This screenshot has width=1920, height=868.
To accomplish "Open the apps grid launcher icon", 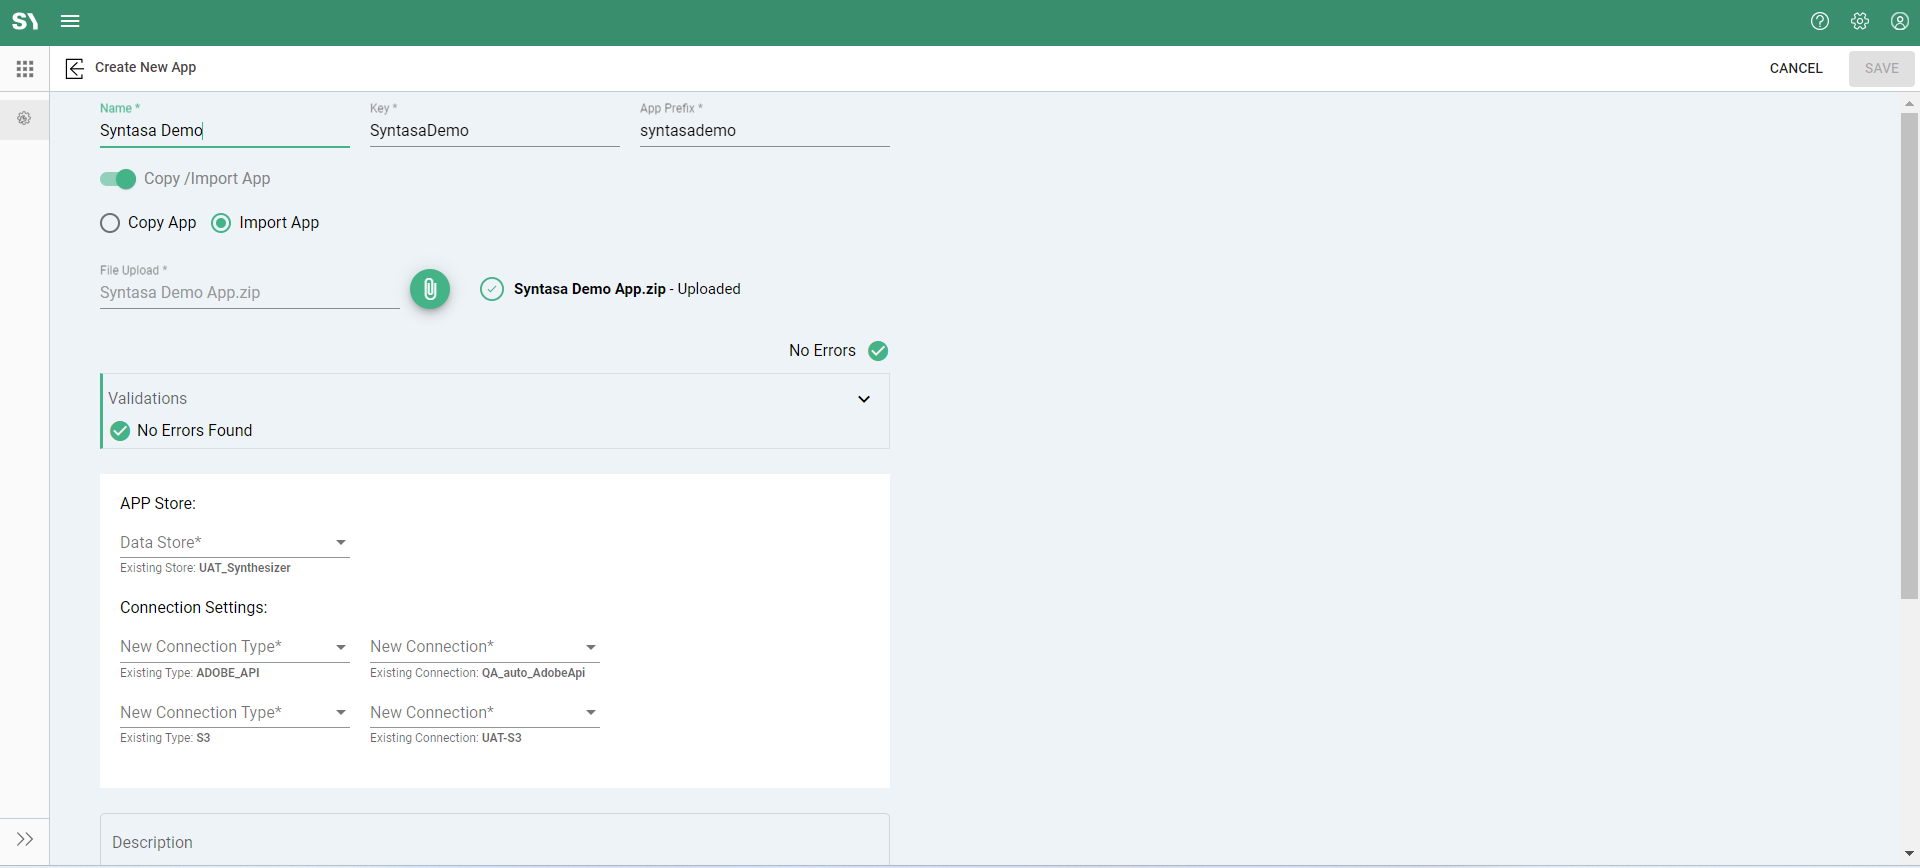I will point(25,69).
